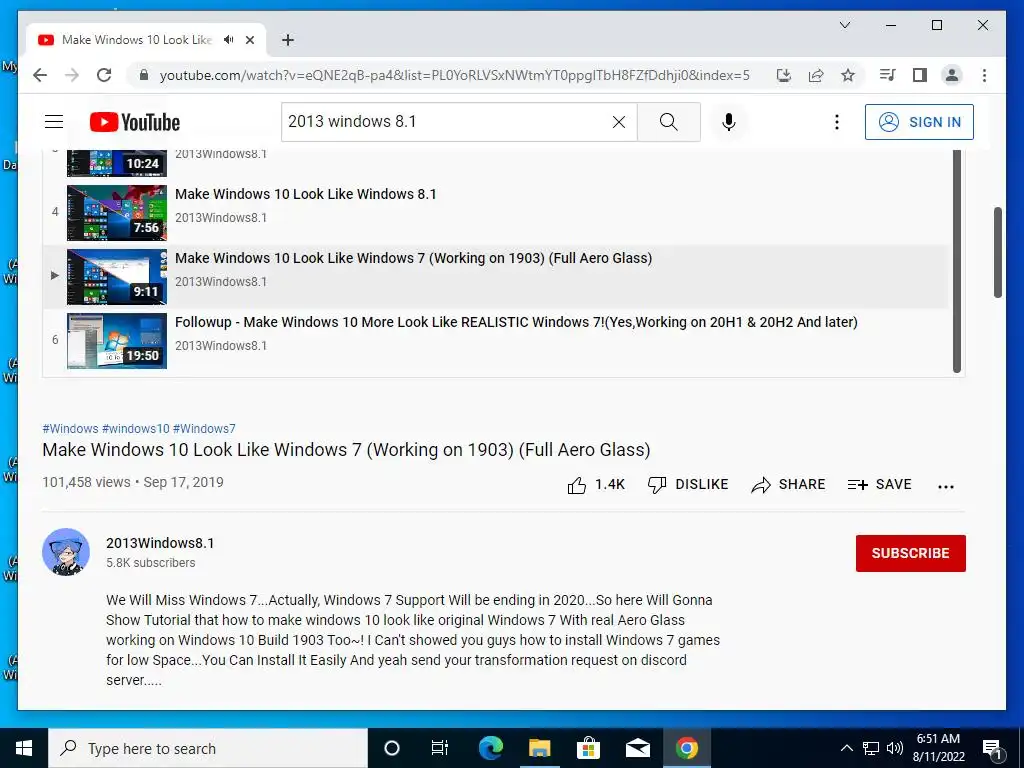This screenshot has height=768, width=1024.
Task: Show hidden system tray icons
Action: click(846, 748)
